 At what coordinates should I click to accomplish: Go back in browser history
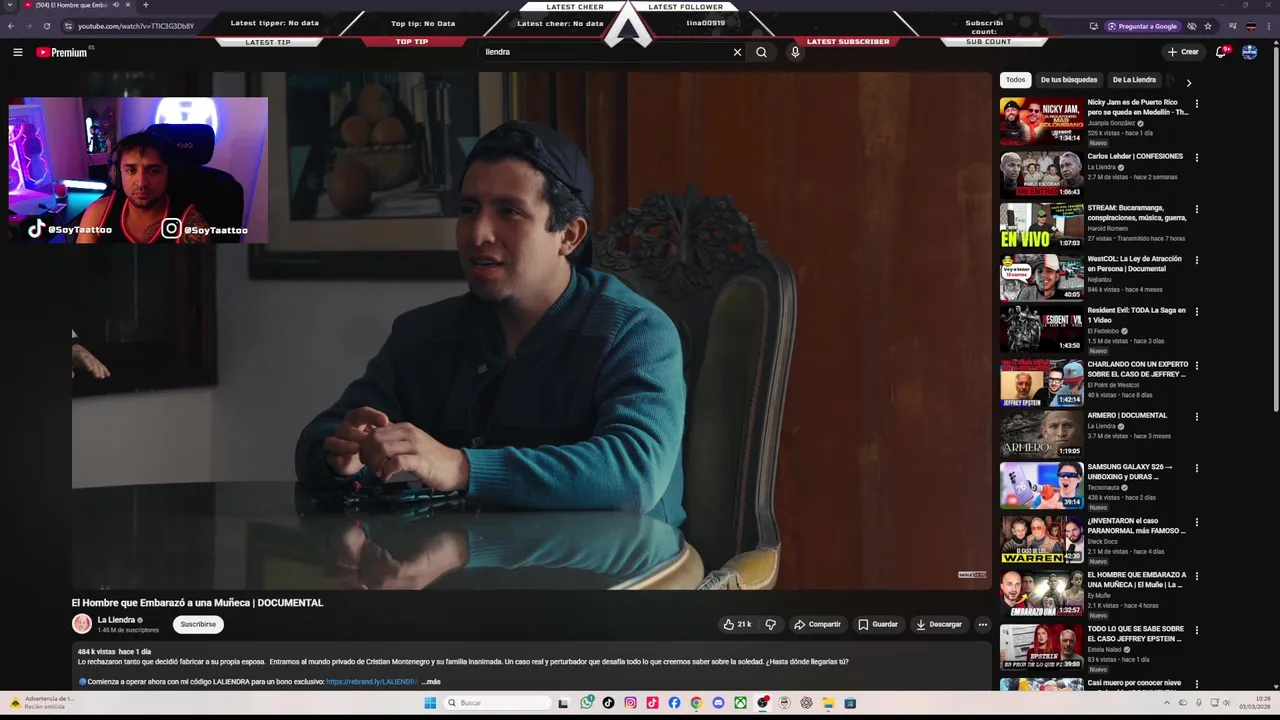click(x=10, y=26)
